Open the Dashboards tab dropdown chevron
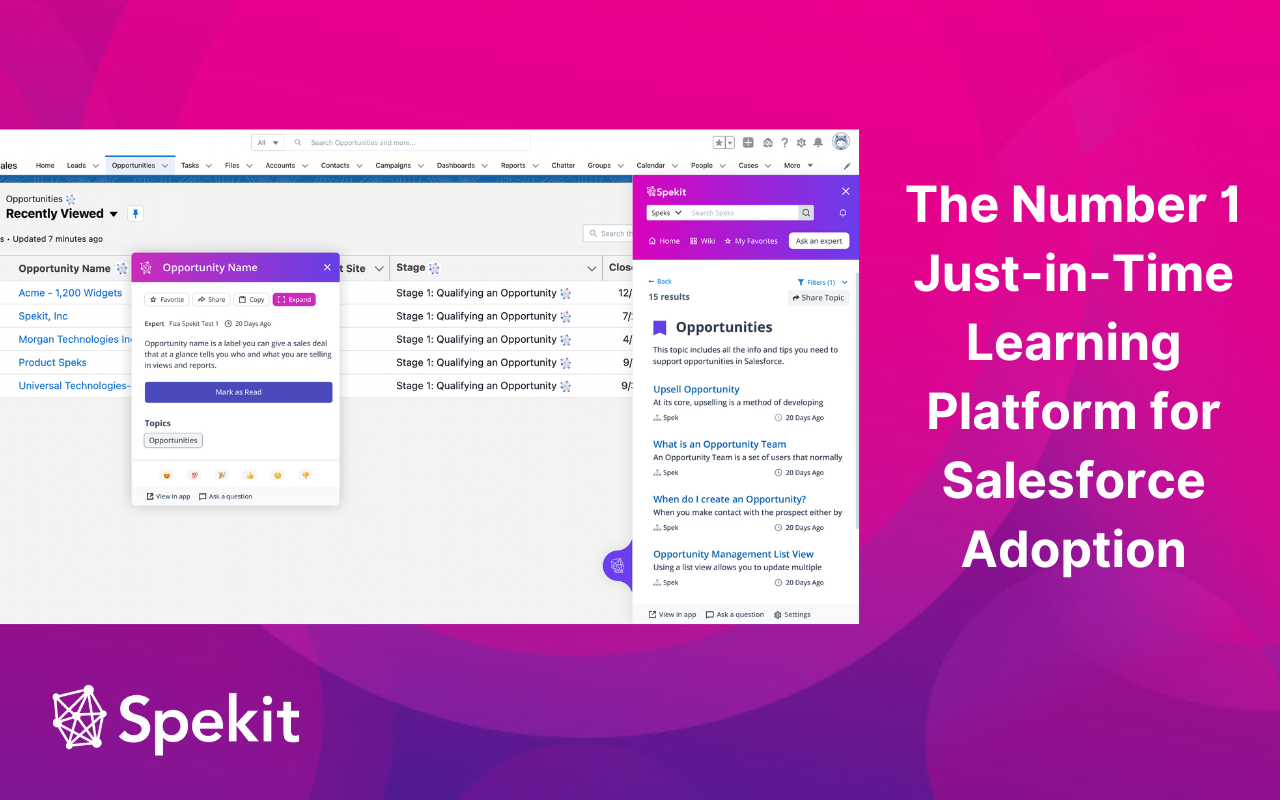The width and height of the screenshot is (1280, 800). point(485,166)
